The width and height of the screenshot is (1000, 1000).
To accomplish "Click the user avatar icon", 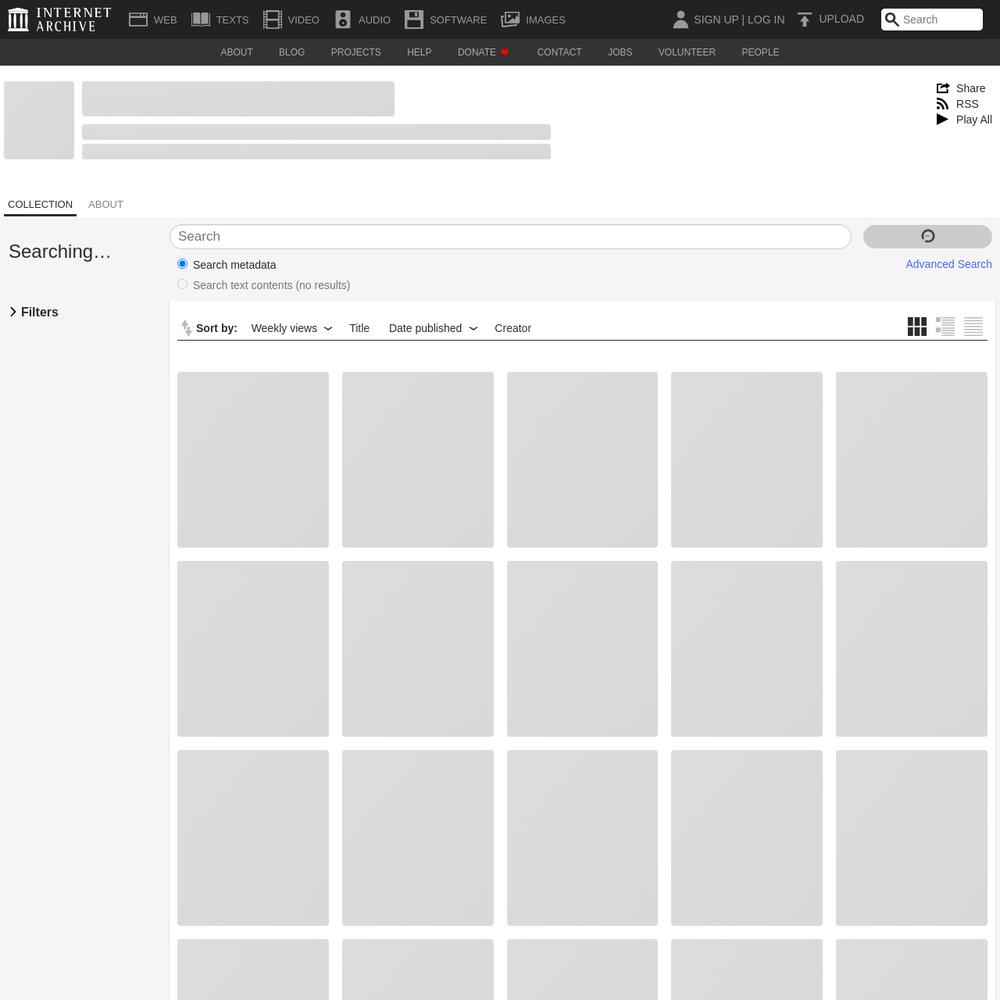I will (x=680, y=19).
